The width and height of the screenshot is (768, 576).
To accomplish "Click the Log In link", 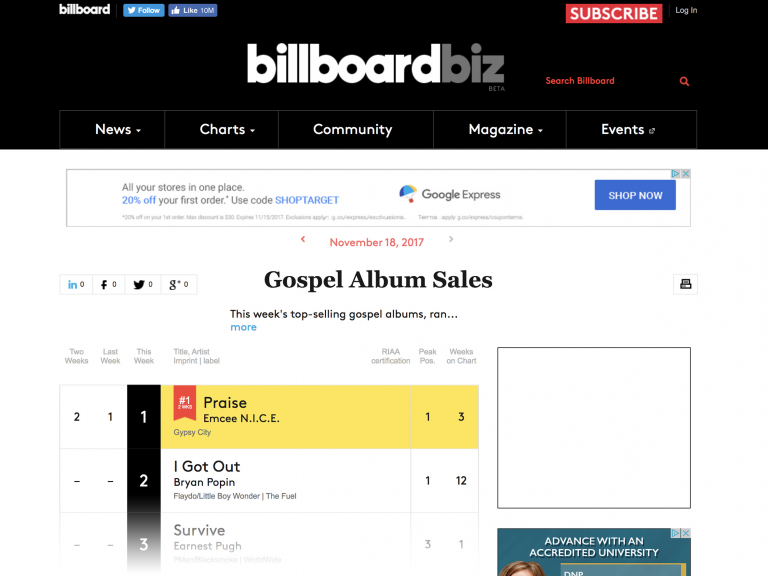I will click(686, 10).
